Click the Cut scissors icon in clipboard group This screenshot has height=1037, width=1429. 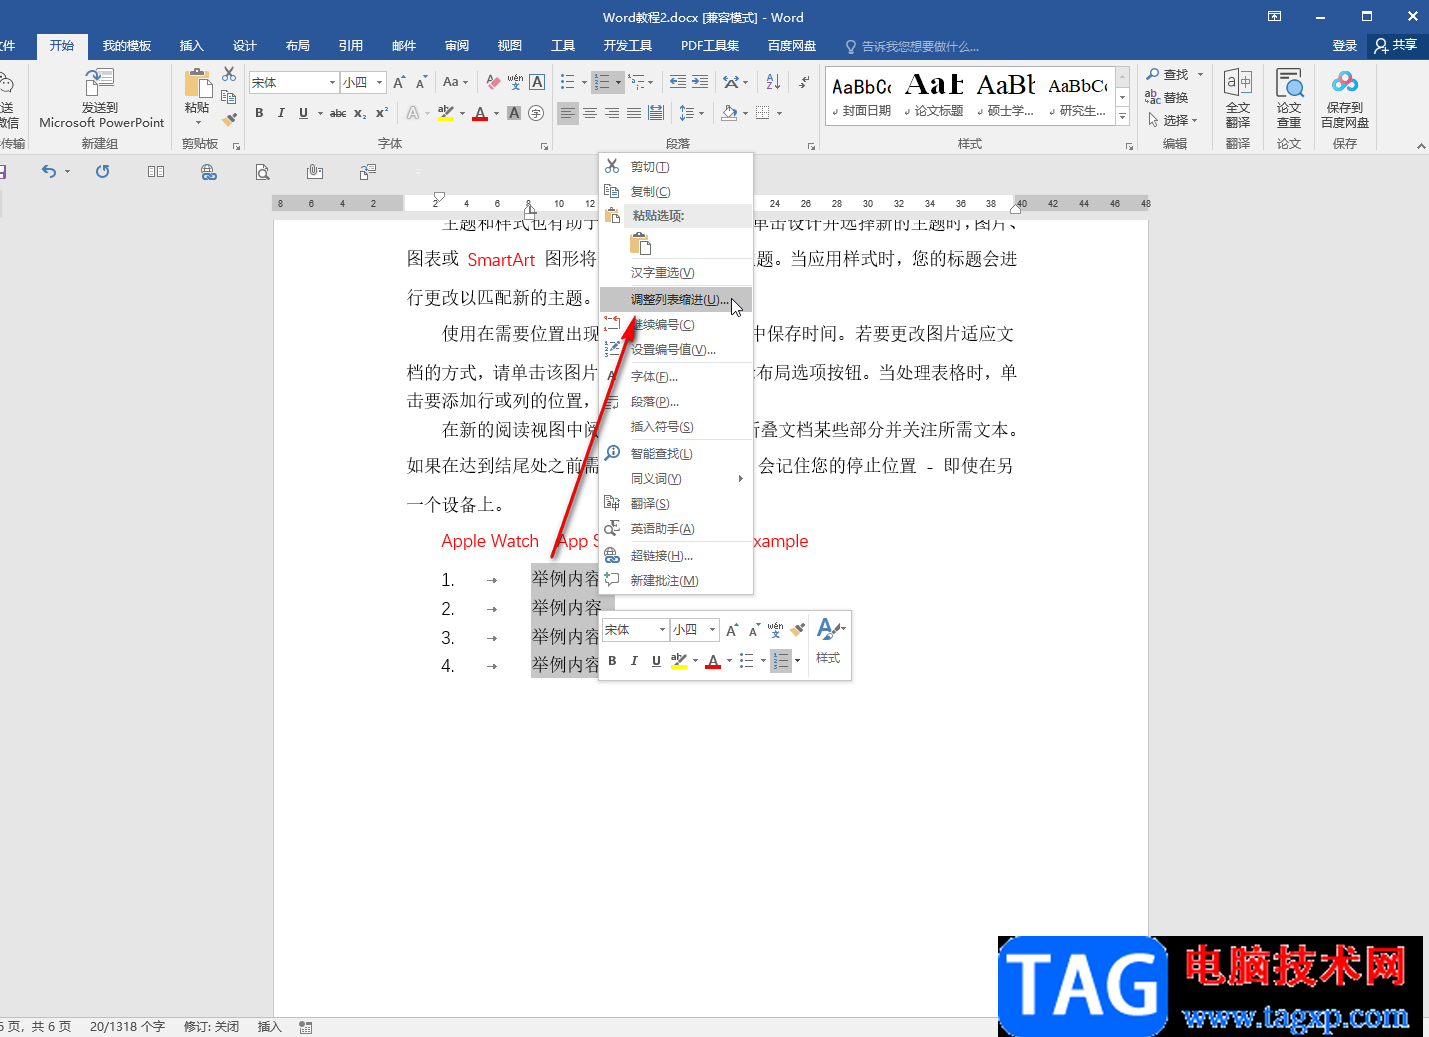click(229, 75)
